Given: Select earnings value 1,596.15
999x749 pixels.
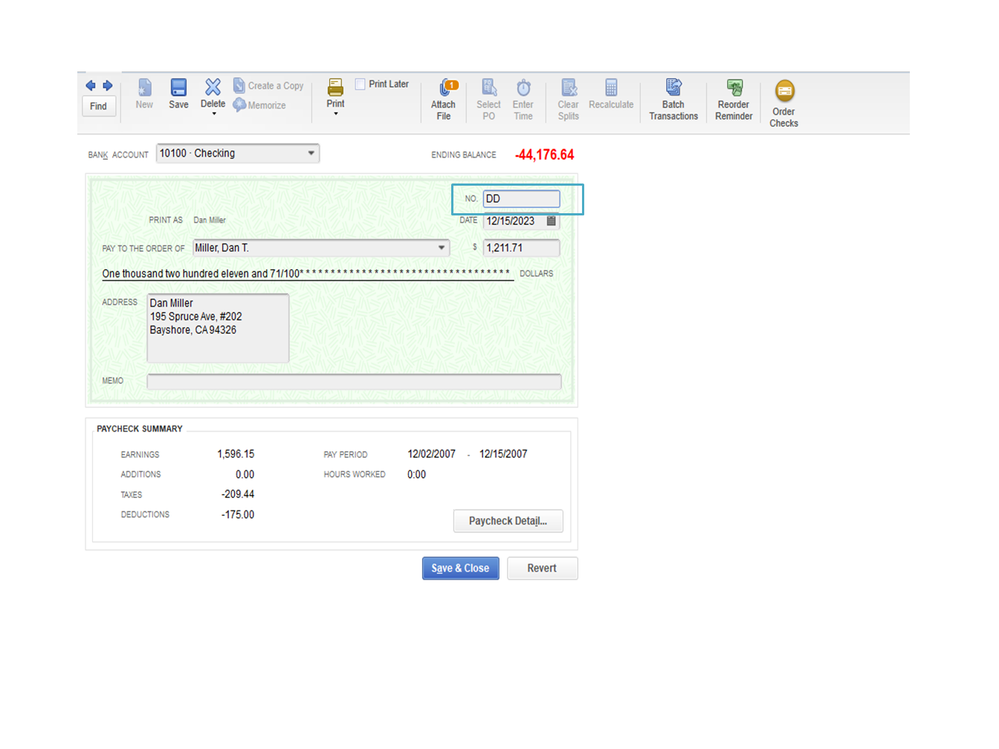Looking at the screenshot, I should pyautogui.click(x=236, y=454).
